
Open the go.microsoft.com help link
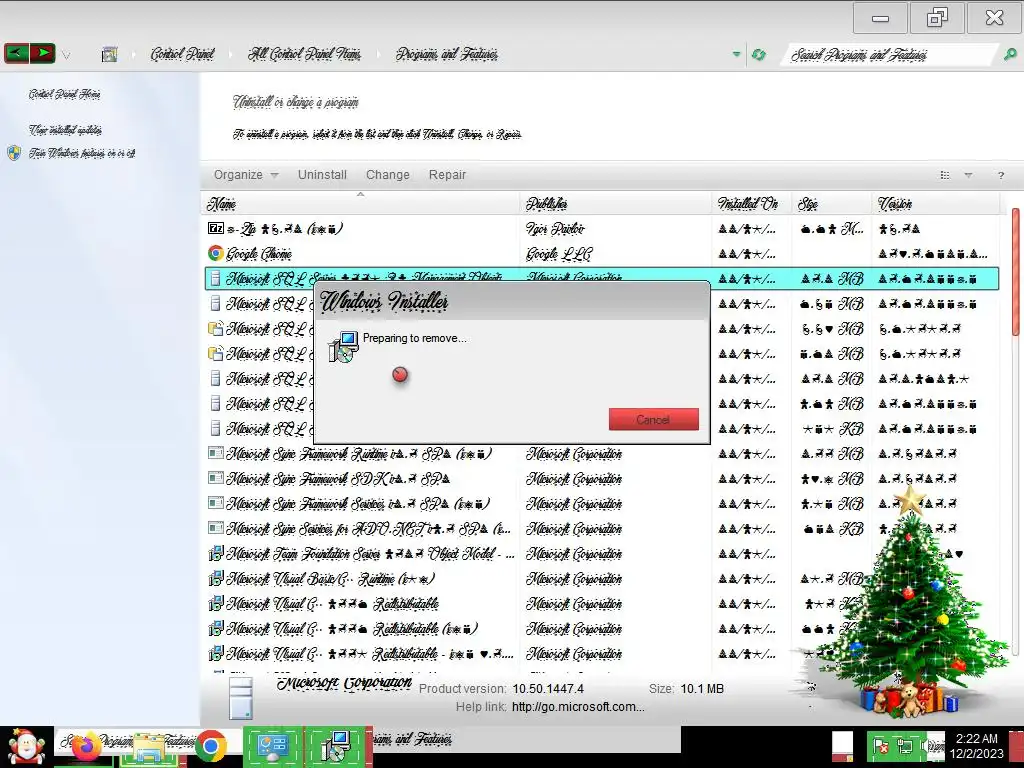[x=578, y=707]
